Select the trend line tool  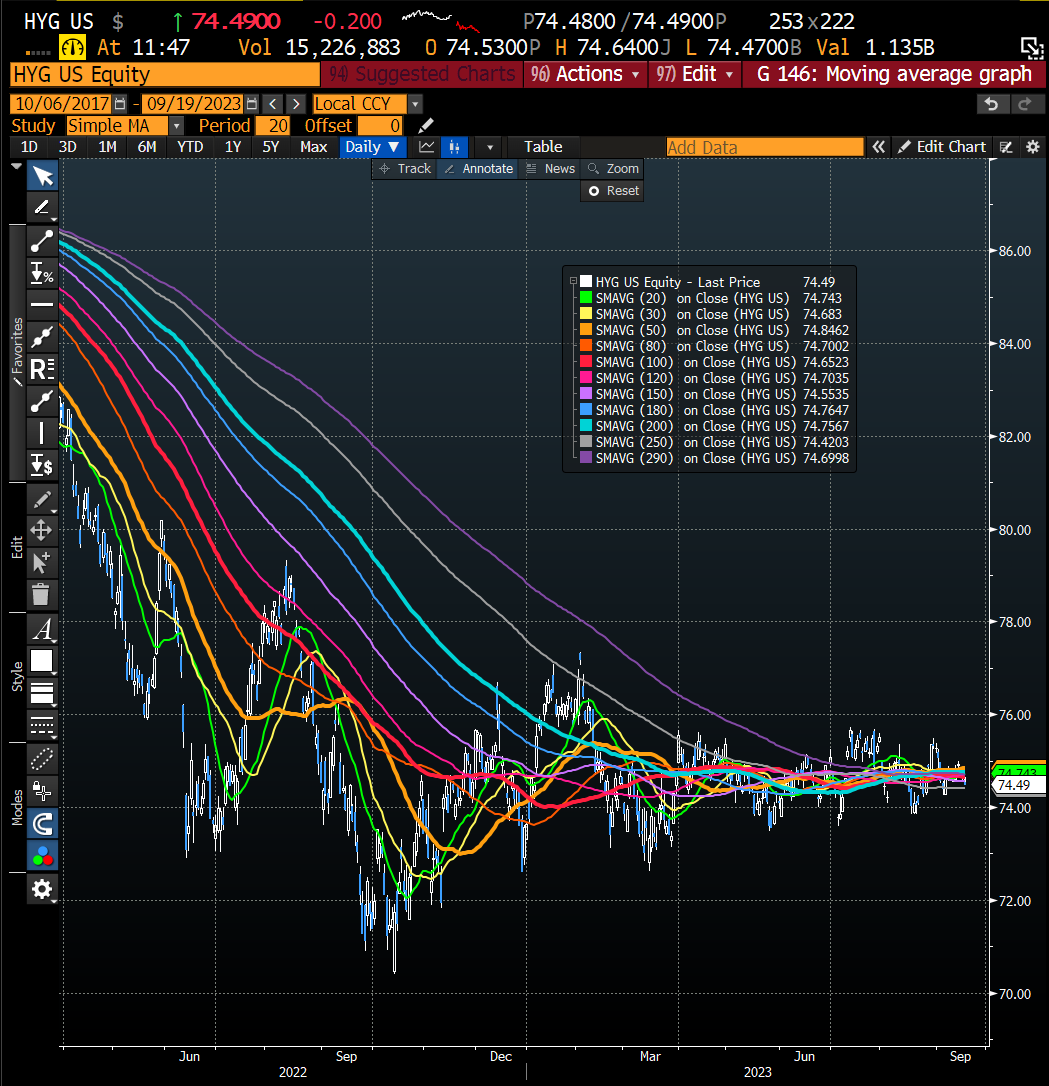pyautogui.click(x=42, y=241)
